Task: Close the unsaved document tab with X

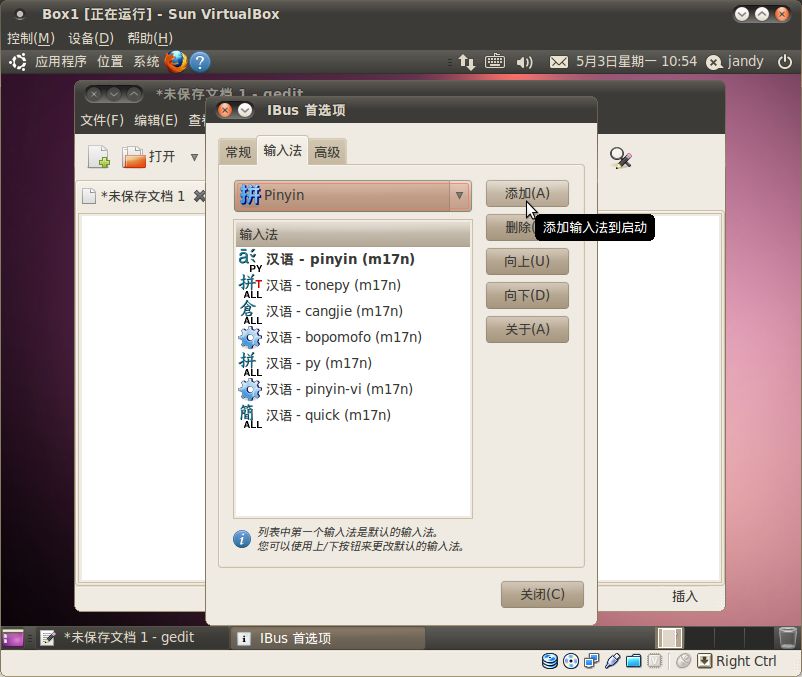Action: [x=199, y=196]
